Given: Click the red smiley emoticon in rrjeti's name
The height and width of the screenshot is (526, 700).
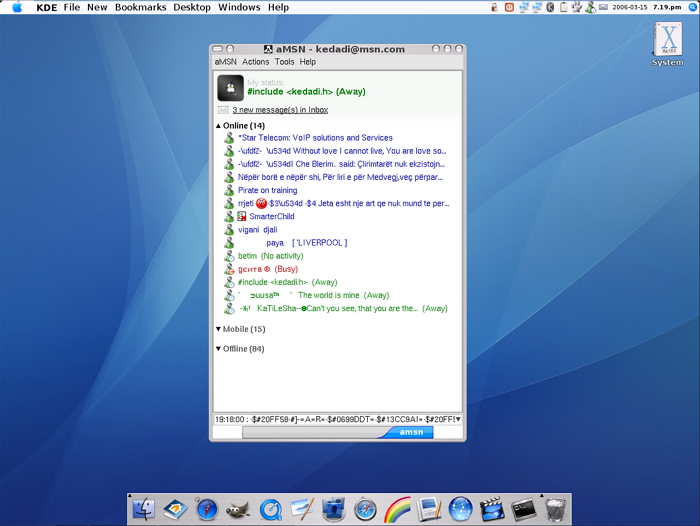Looking at the screenshot, I should 261,204.
